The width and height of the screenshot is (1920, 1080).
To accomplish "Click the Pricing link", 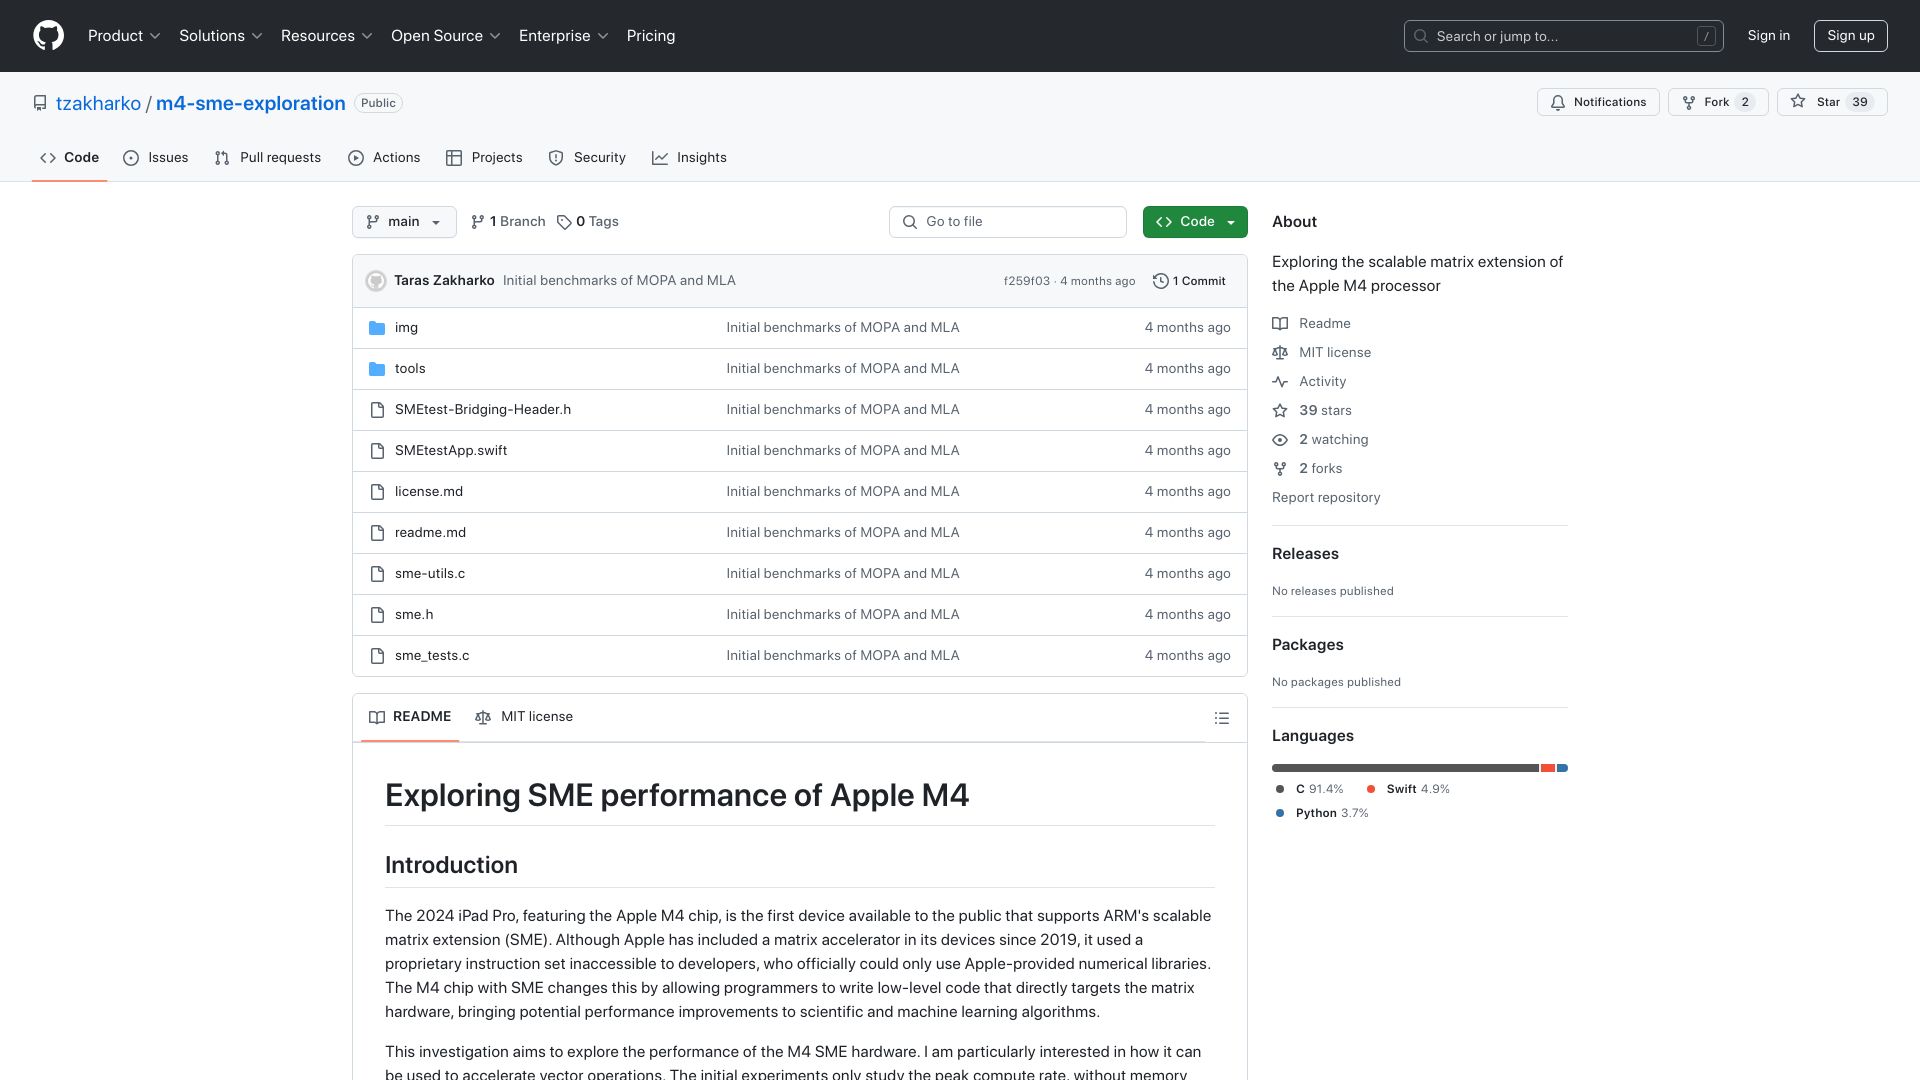I will (651, 36).
